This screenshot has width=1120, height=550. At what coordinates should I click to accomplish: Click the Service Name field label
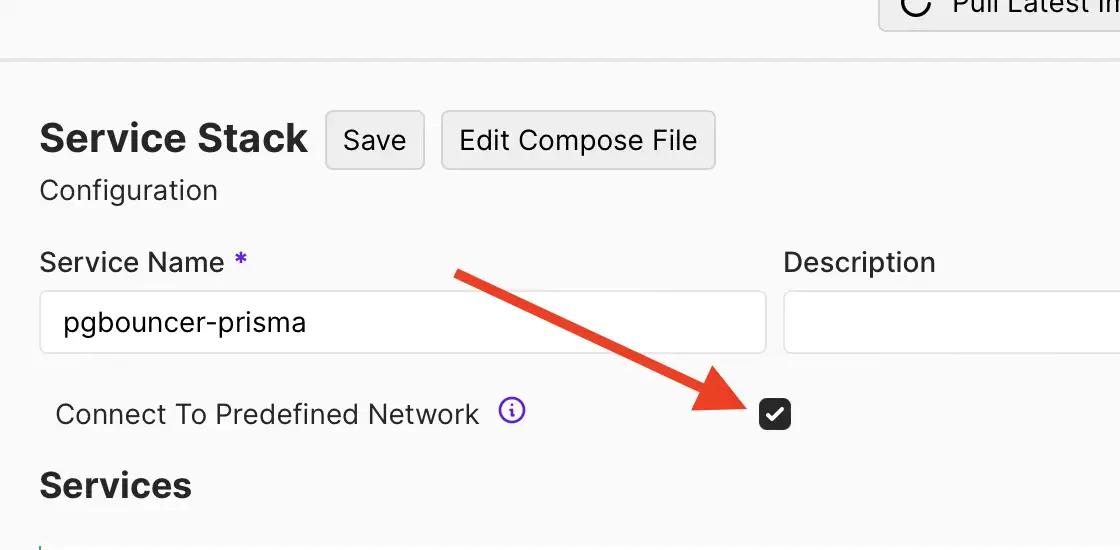(132, 262)
